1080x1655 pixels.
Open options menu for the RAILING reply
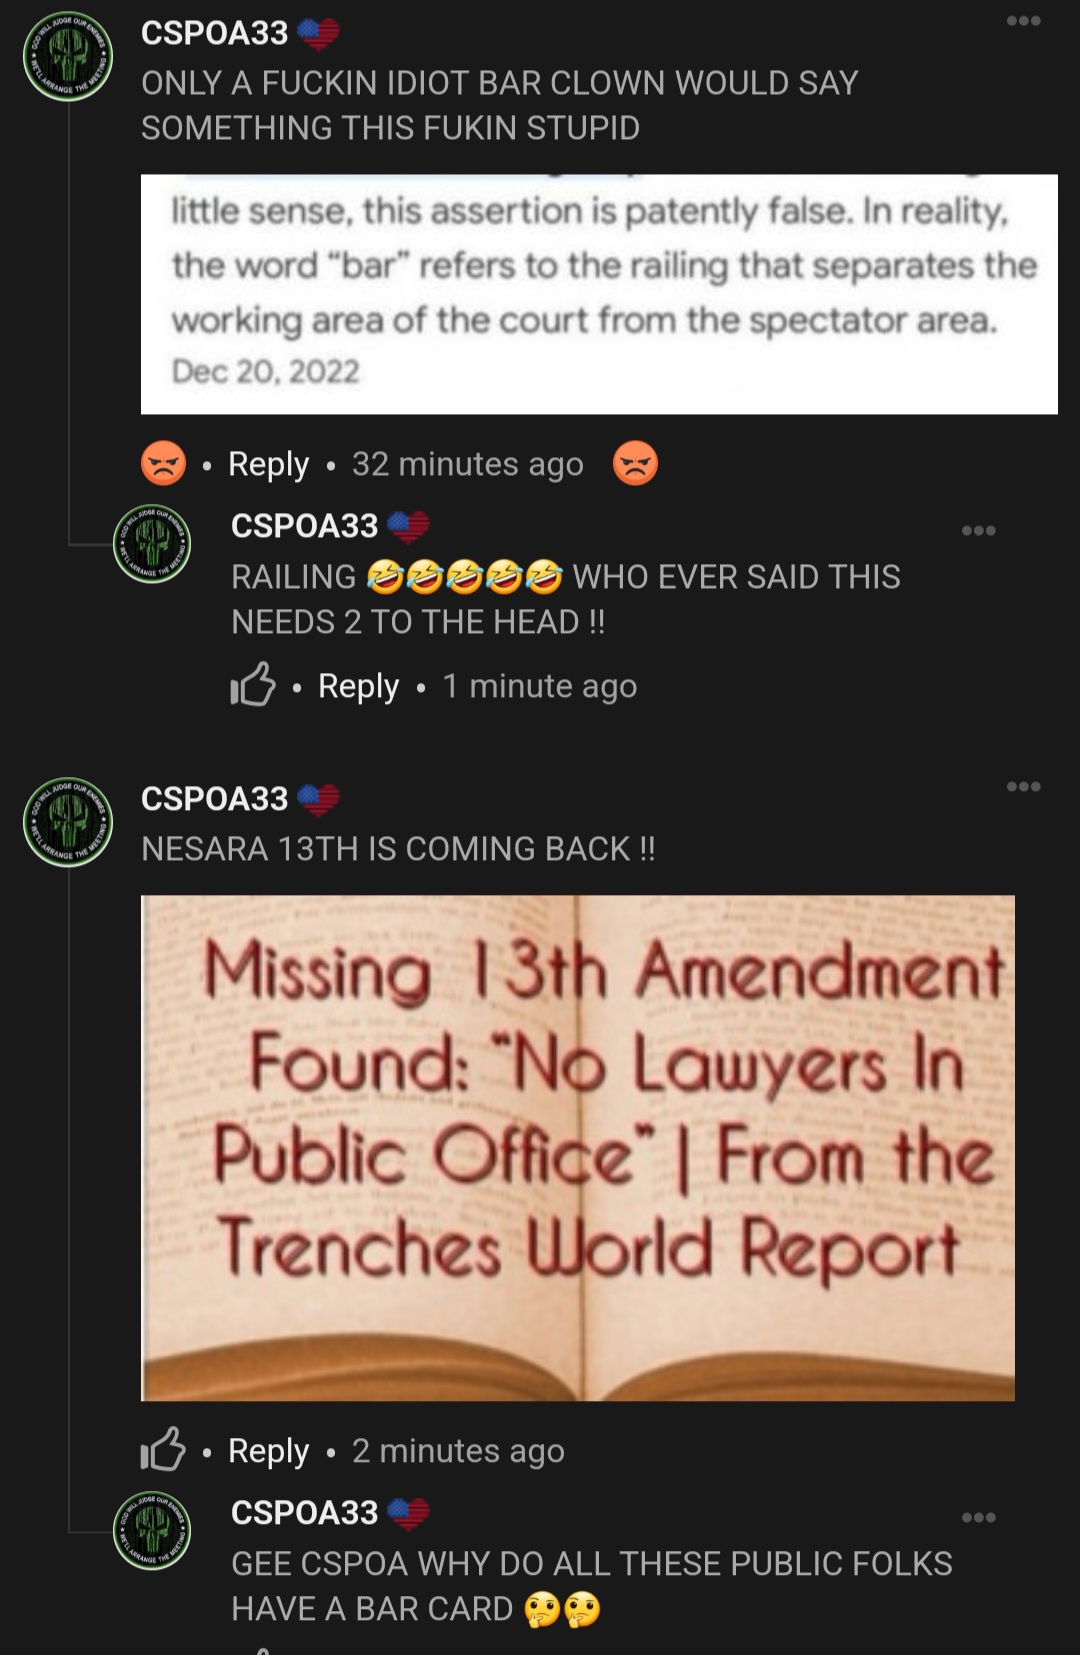(978, 531)
